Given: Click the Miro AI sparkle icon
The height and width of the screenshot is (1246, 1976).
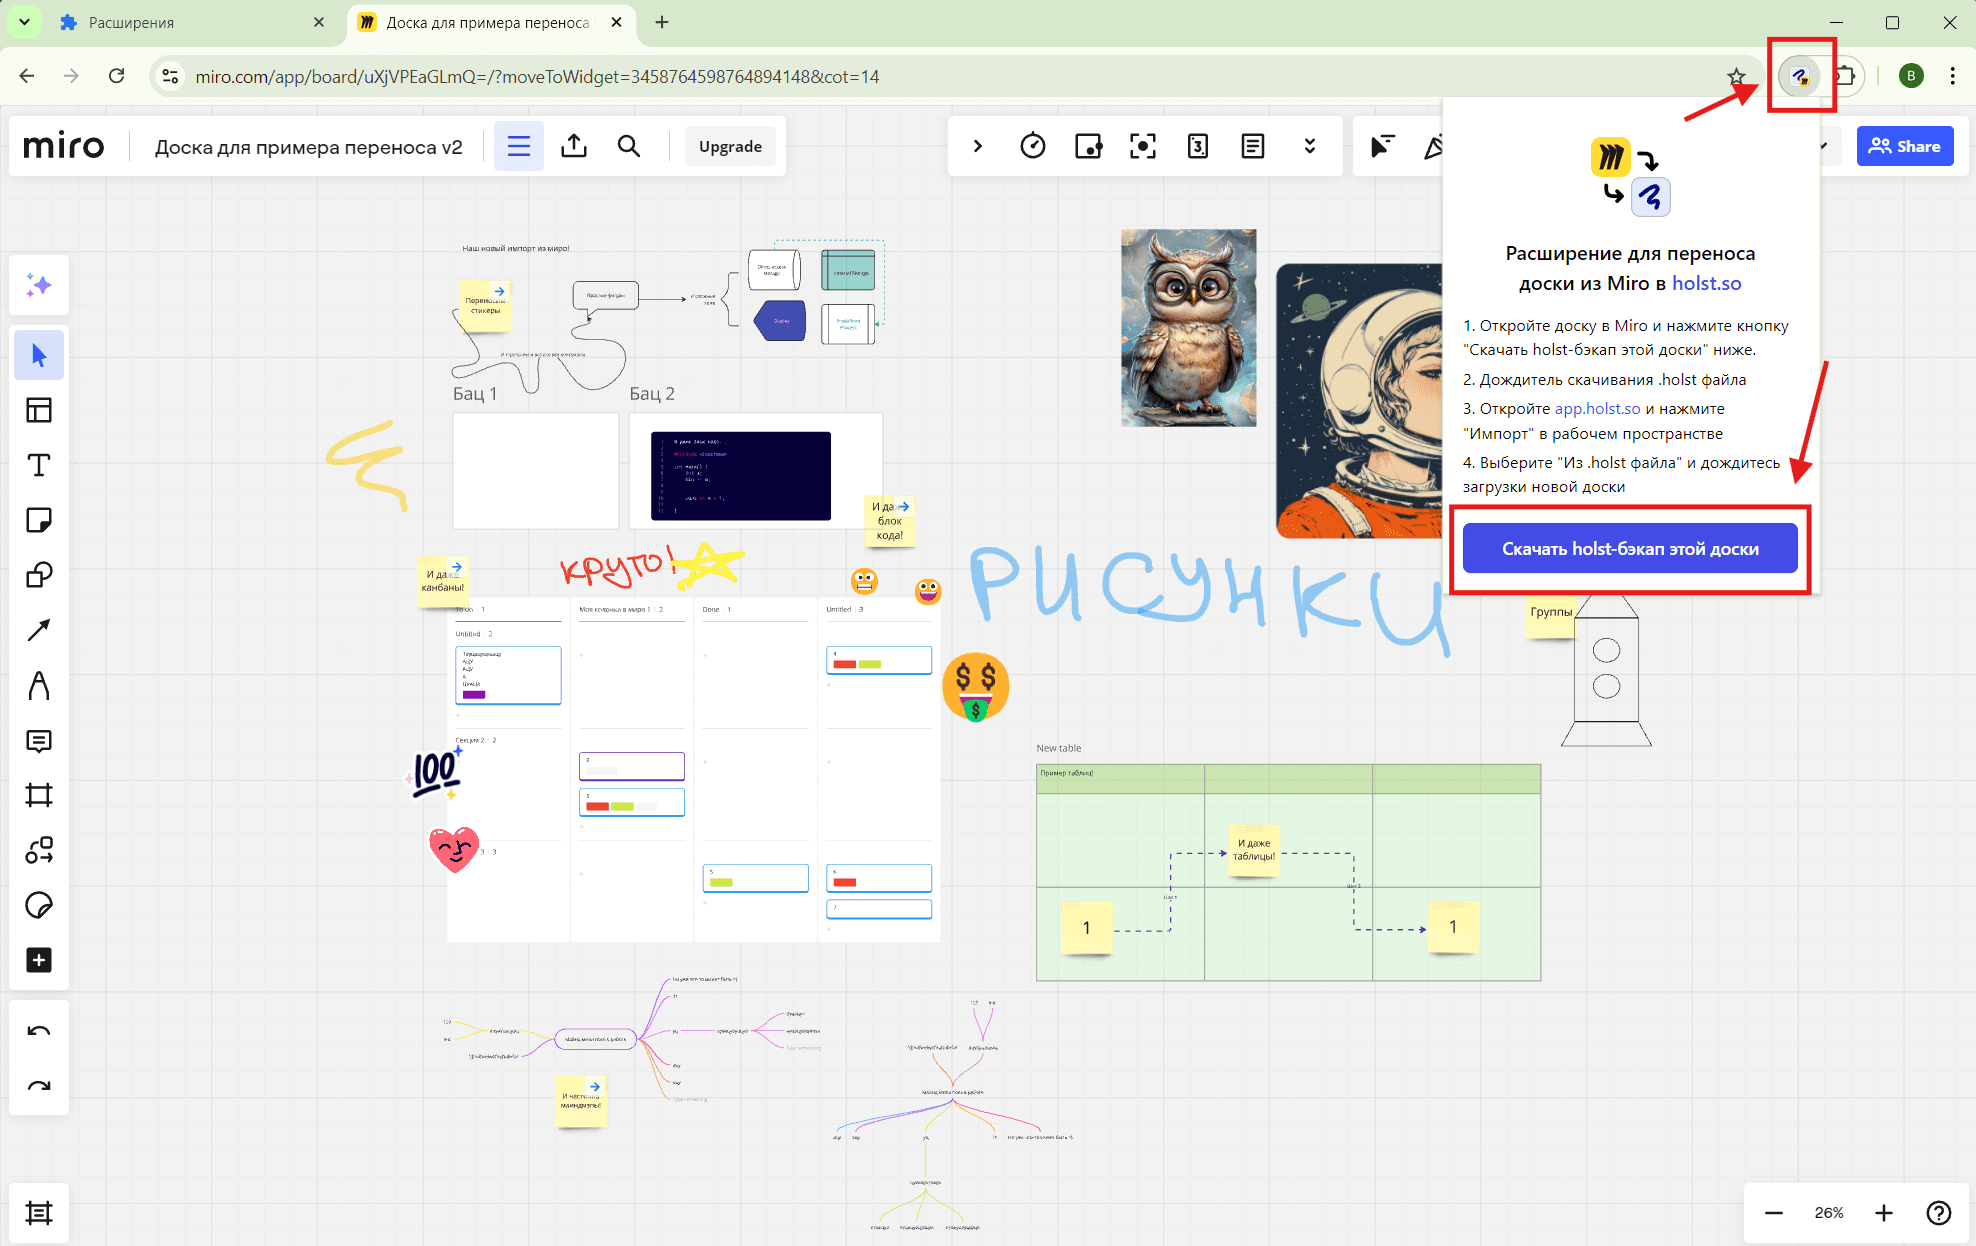Looking at the screenshot, I should (39, 285).
